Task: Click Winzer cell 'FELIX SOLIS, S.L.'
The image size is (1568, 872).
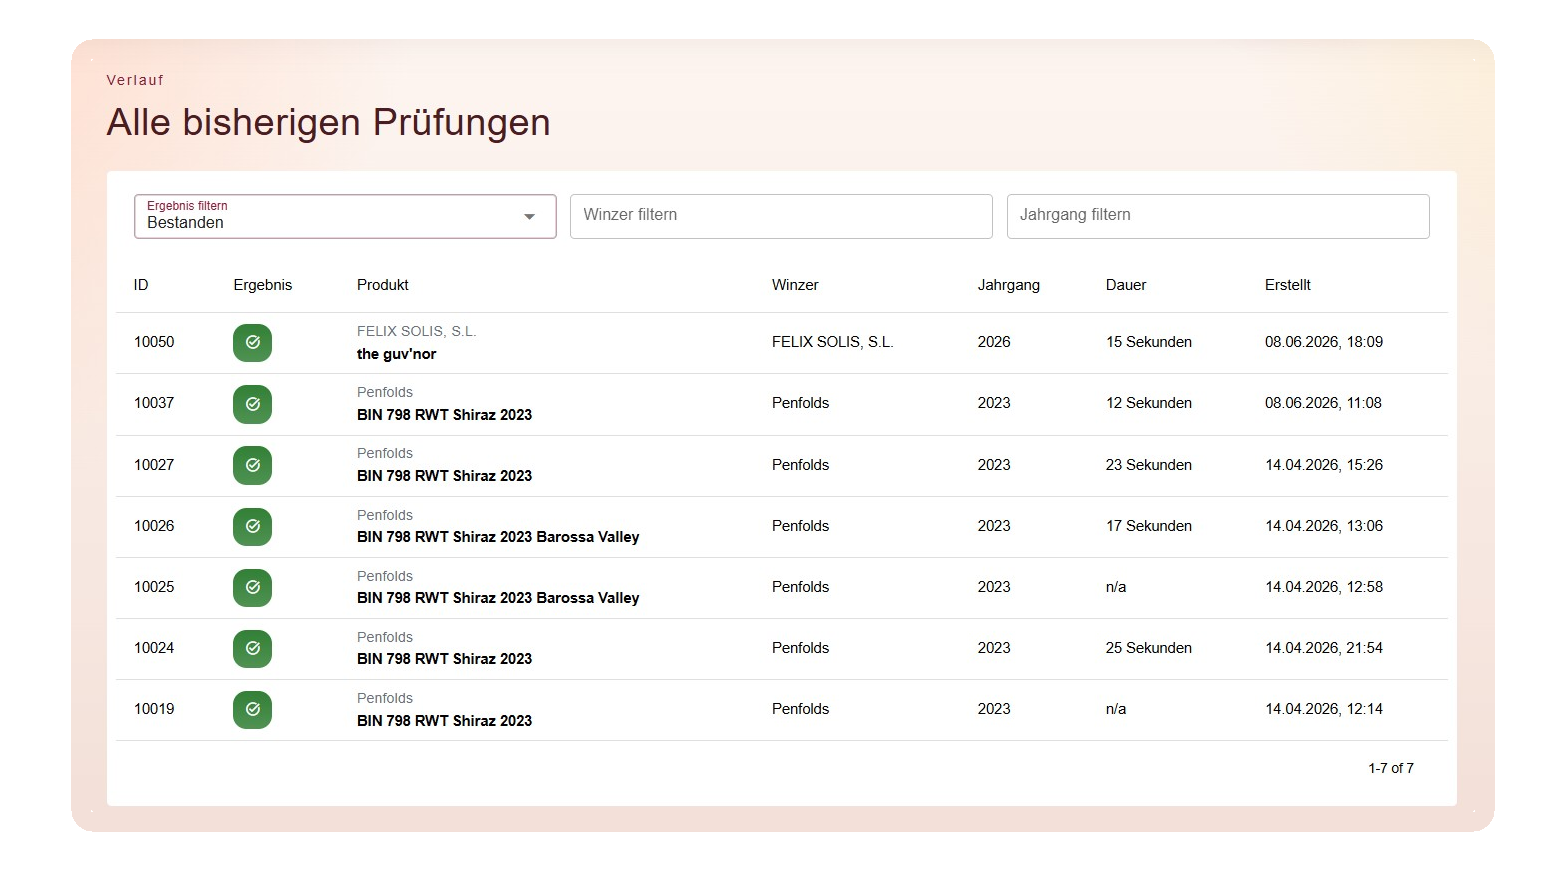Action: point(833,342)
